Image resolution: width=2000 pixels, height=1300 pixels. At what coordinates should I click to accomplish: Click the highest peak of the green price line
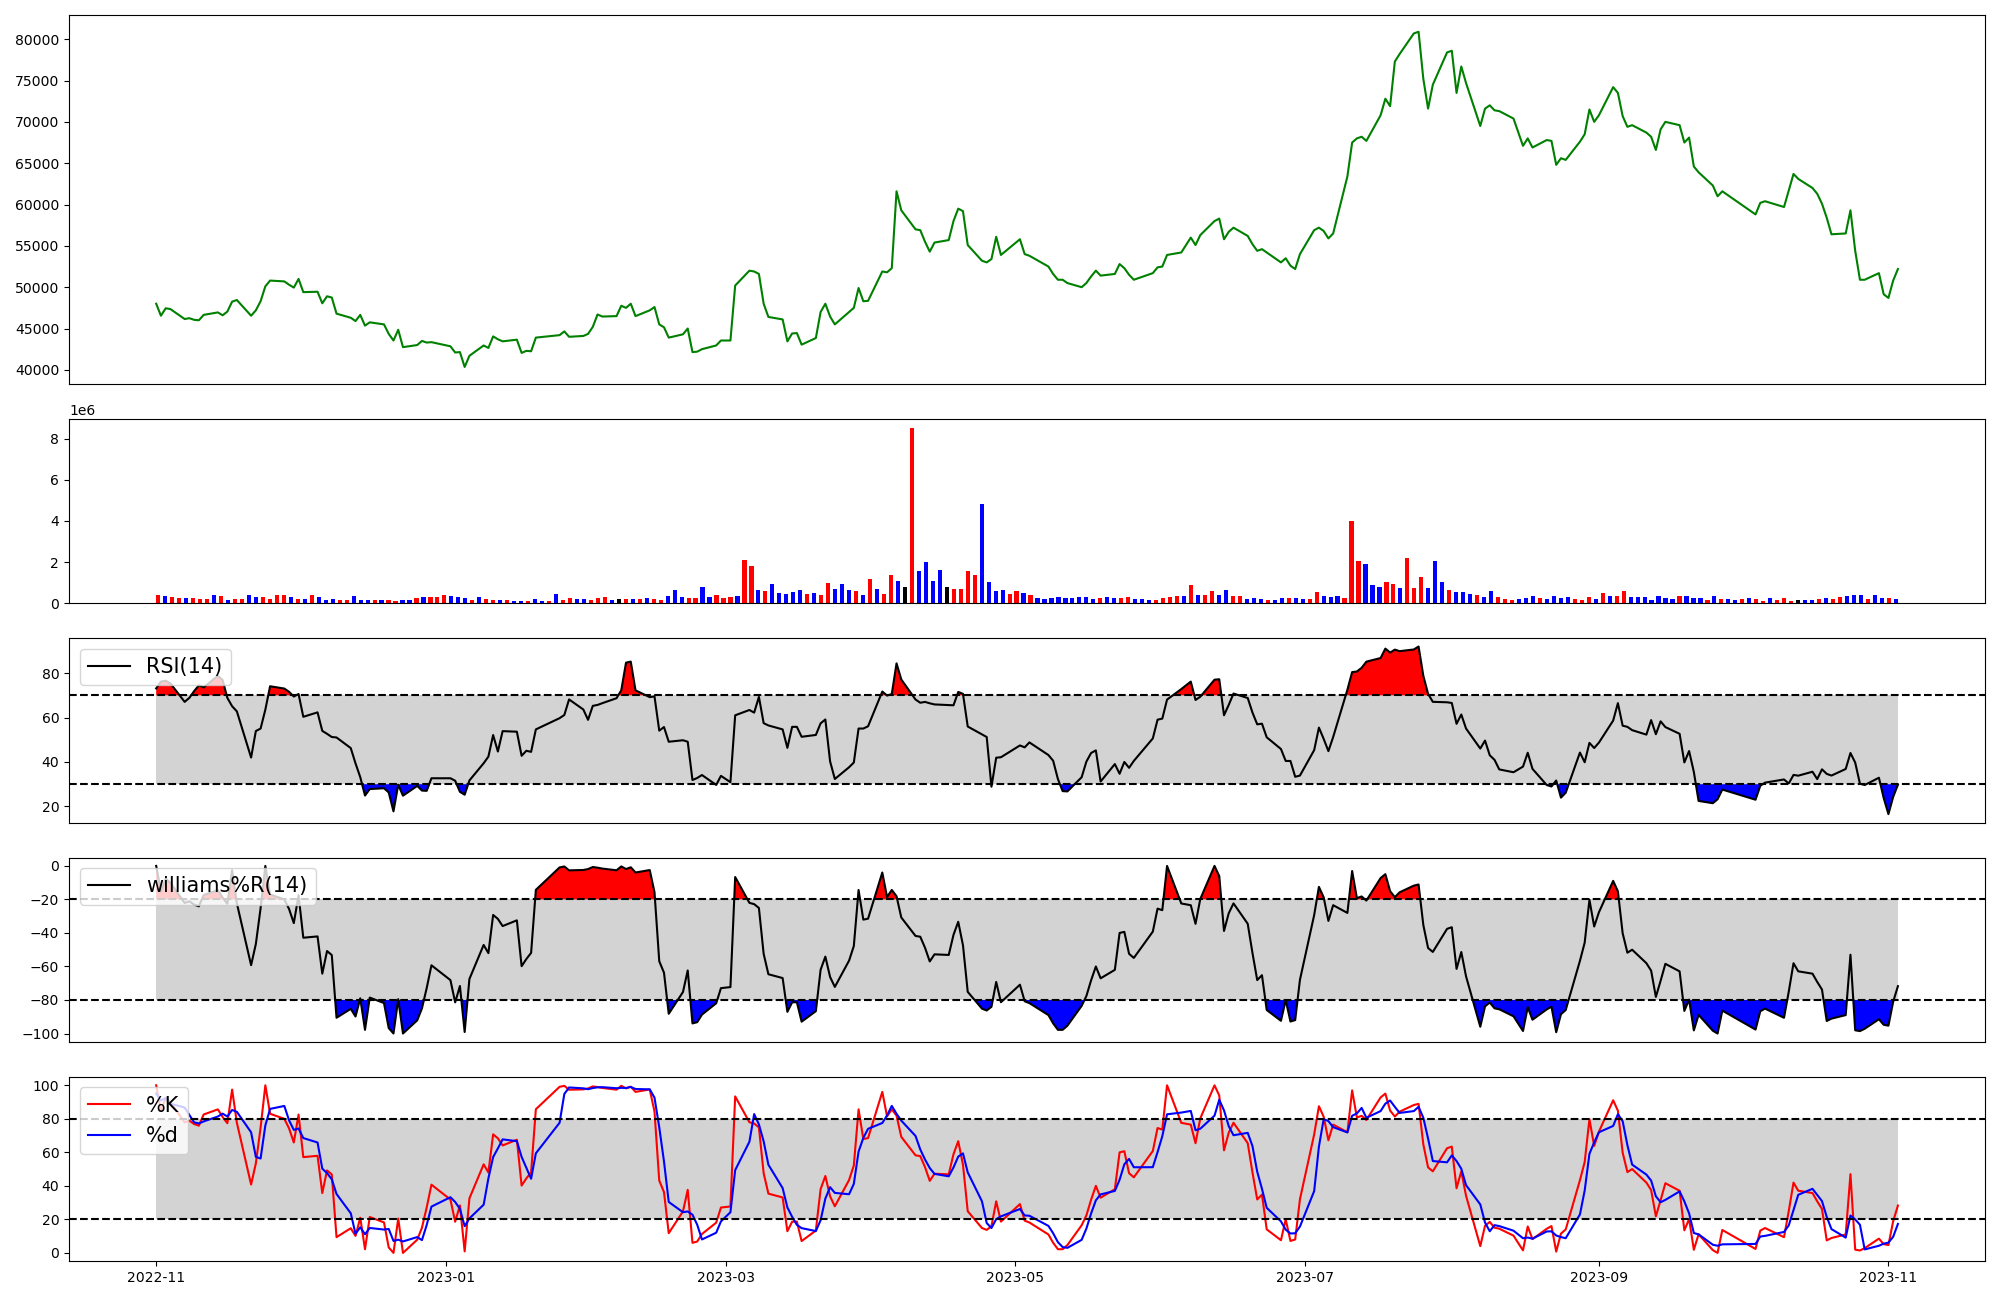1417,32
